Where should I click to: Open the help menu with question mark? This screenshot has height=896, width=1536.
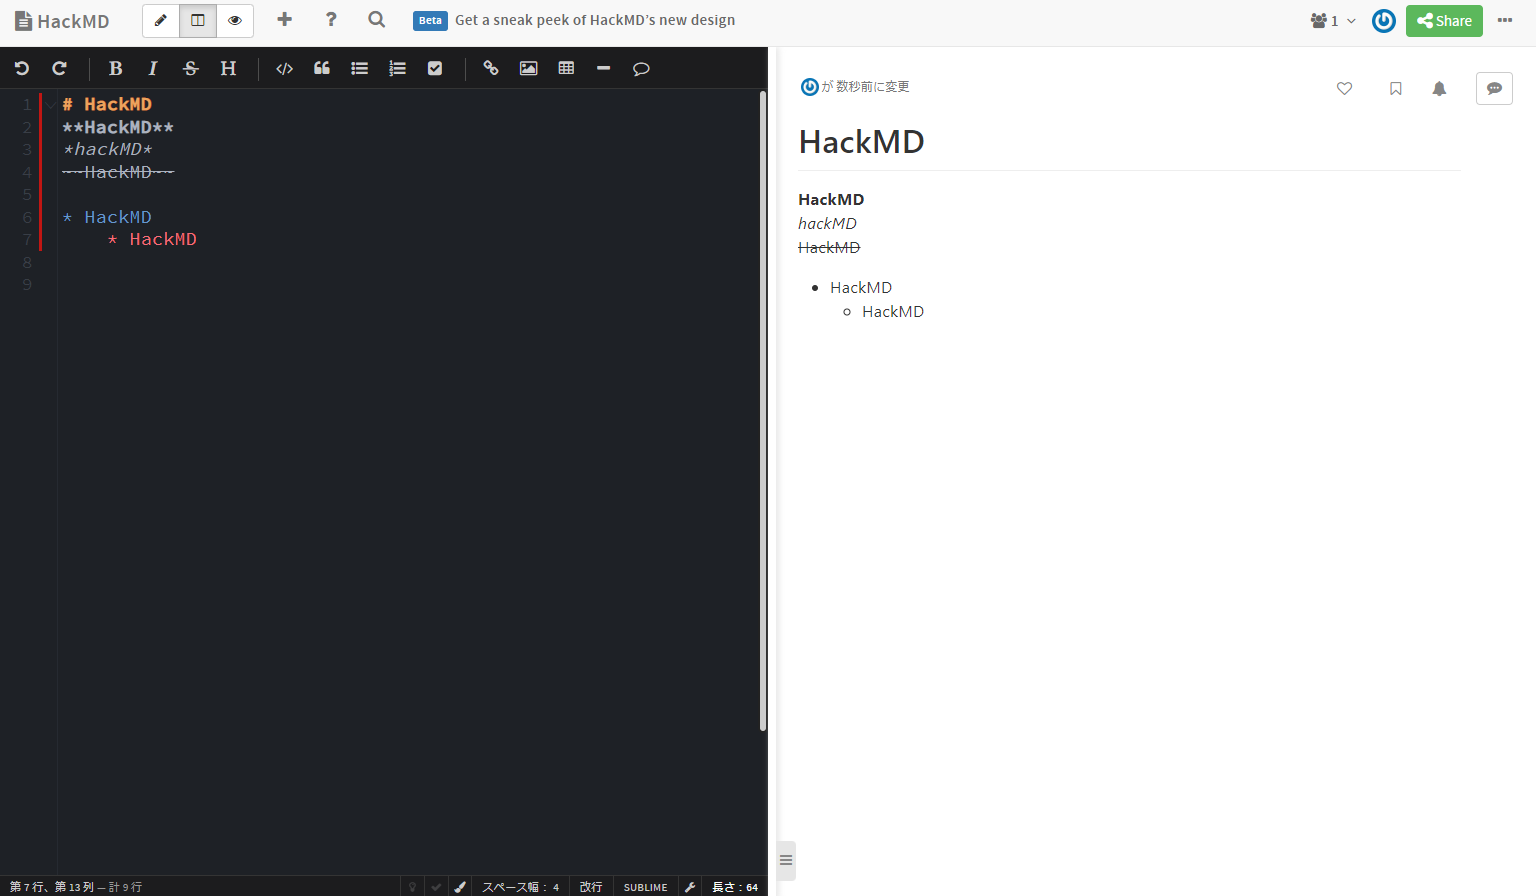(331, 20)
